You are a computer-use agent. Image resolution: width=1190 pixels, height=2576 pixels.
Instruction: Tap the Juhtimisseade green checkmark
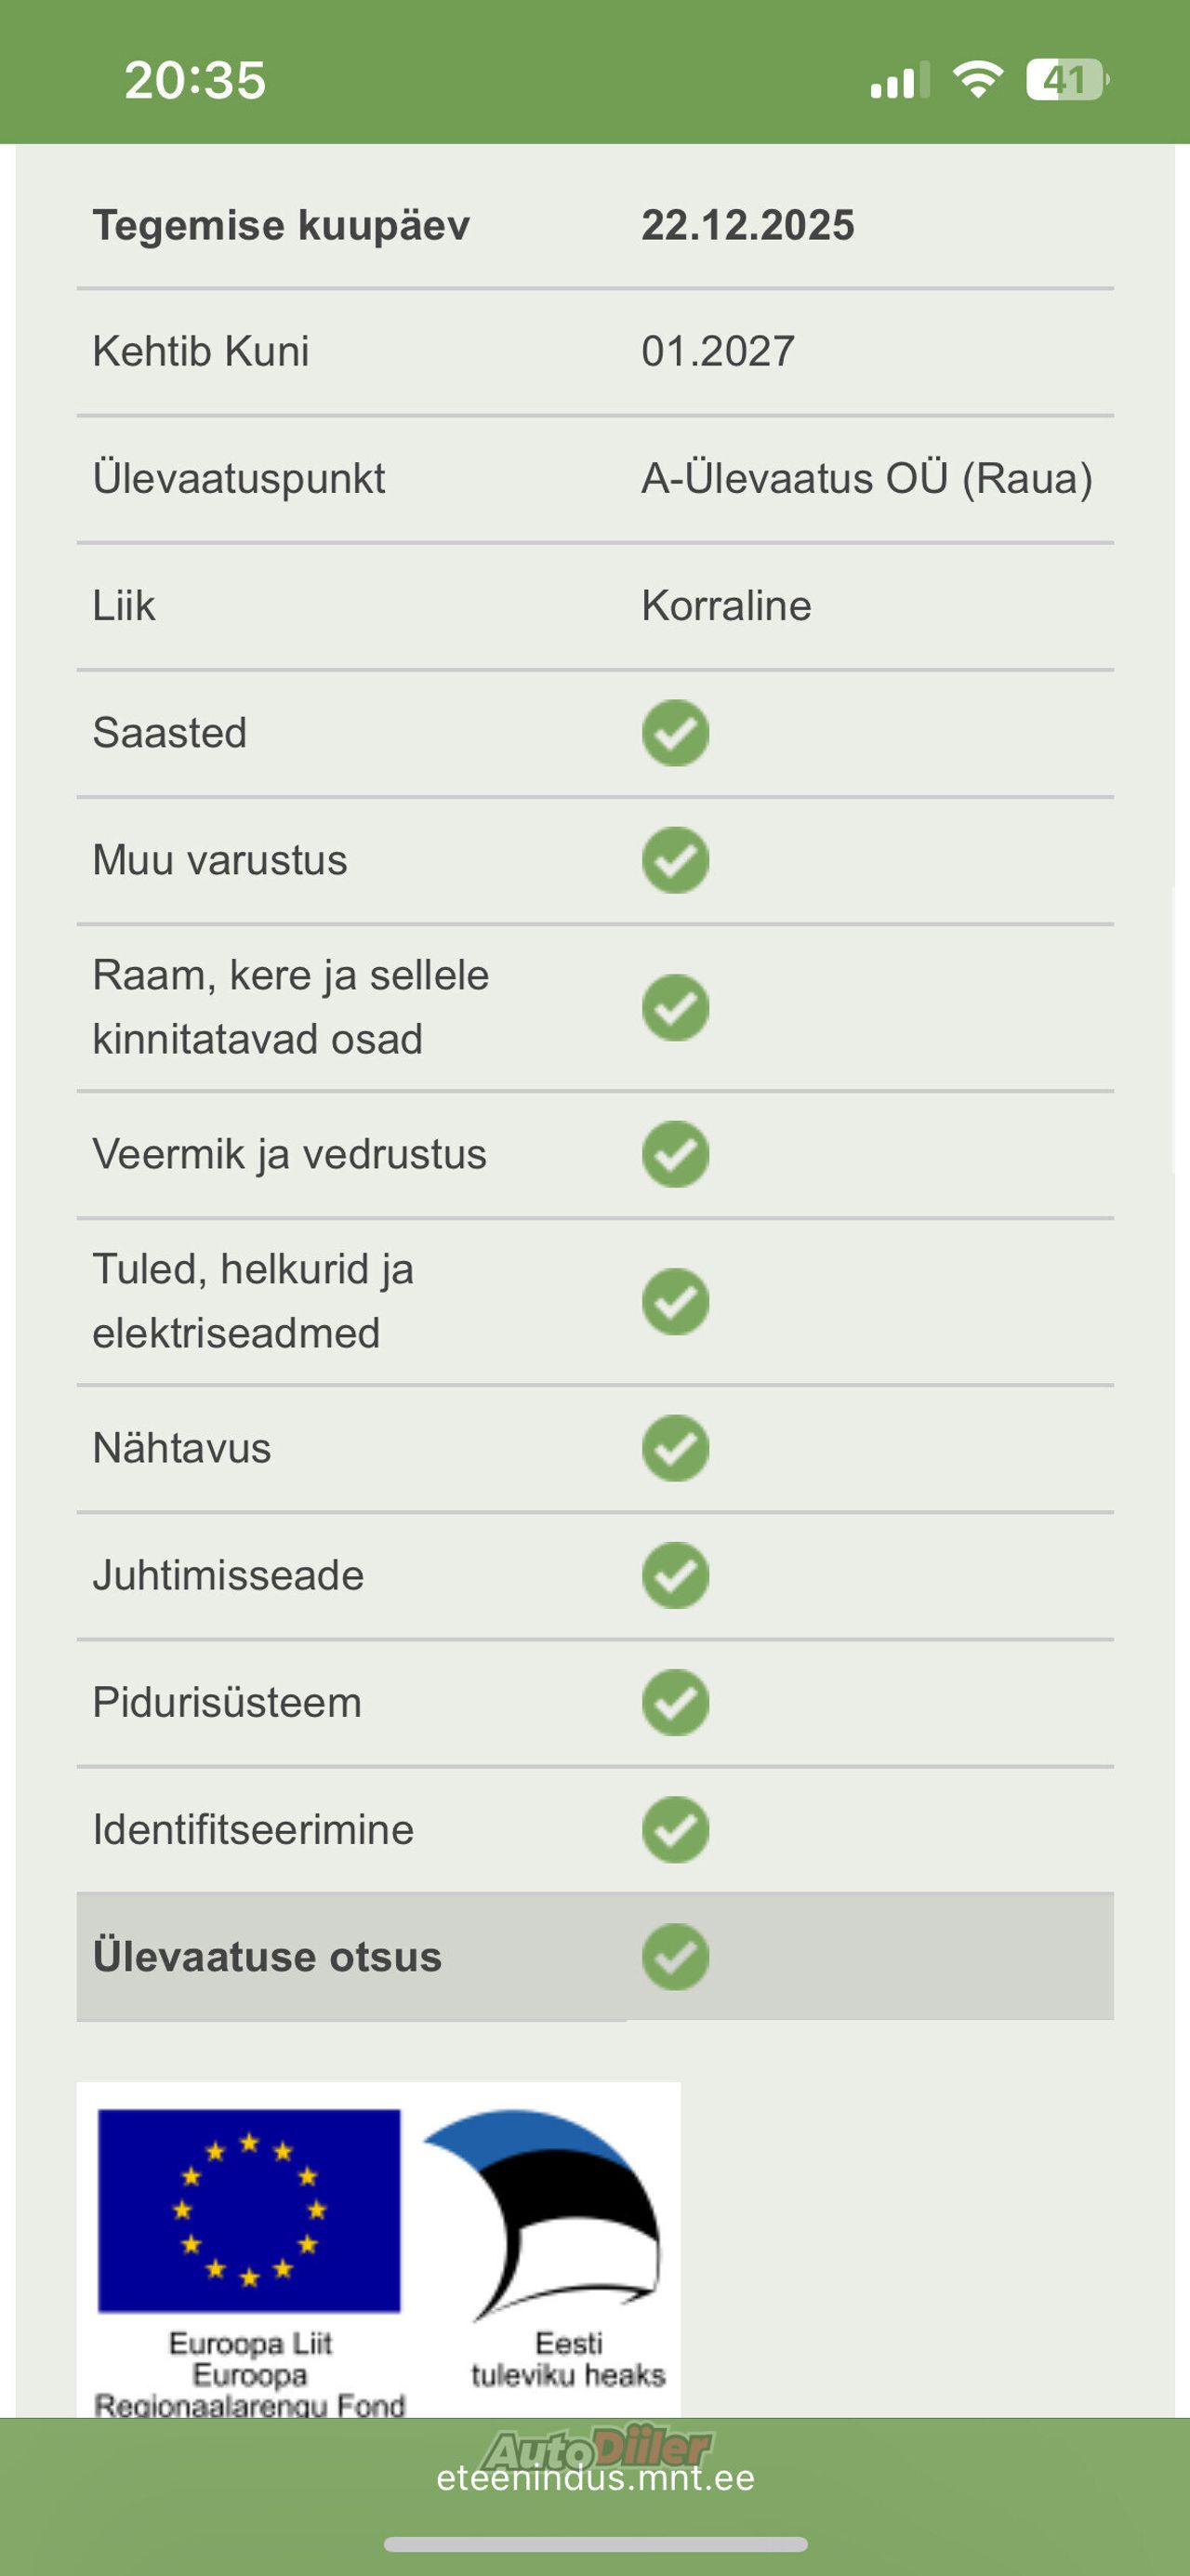pos(675,1575)
